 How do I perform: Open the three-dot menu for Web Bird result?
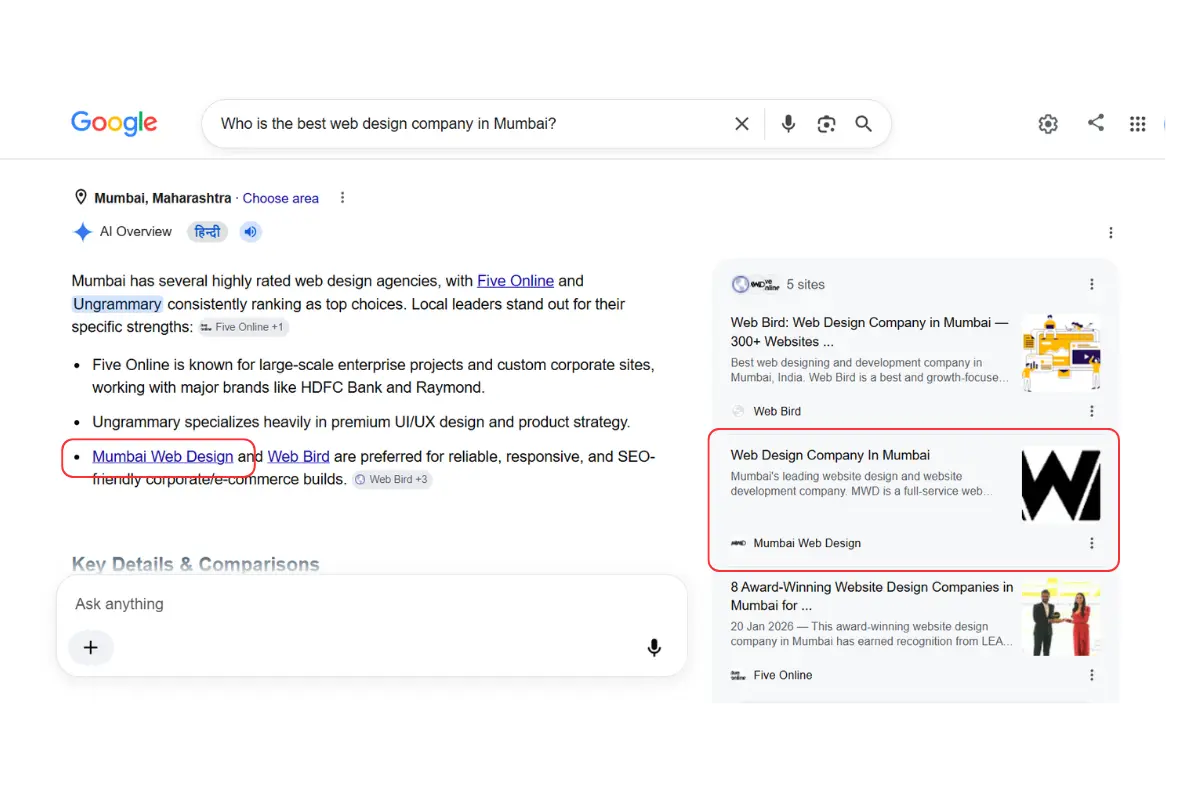click(x=1092, y=411)
